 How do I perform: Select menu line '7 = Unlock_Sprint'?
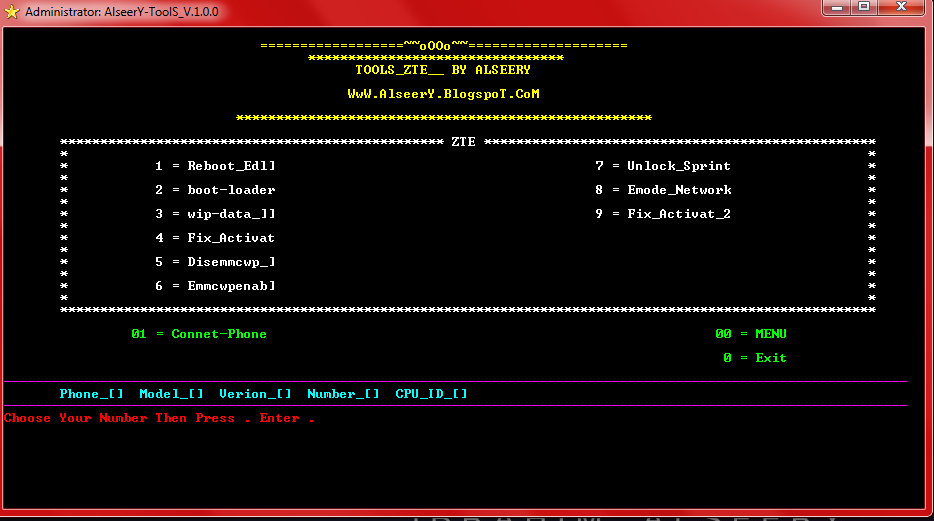(662, 166)
